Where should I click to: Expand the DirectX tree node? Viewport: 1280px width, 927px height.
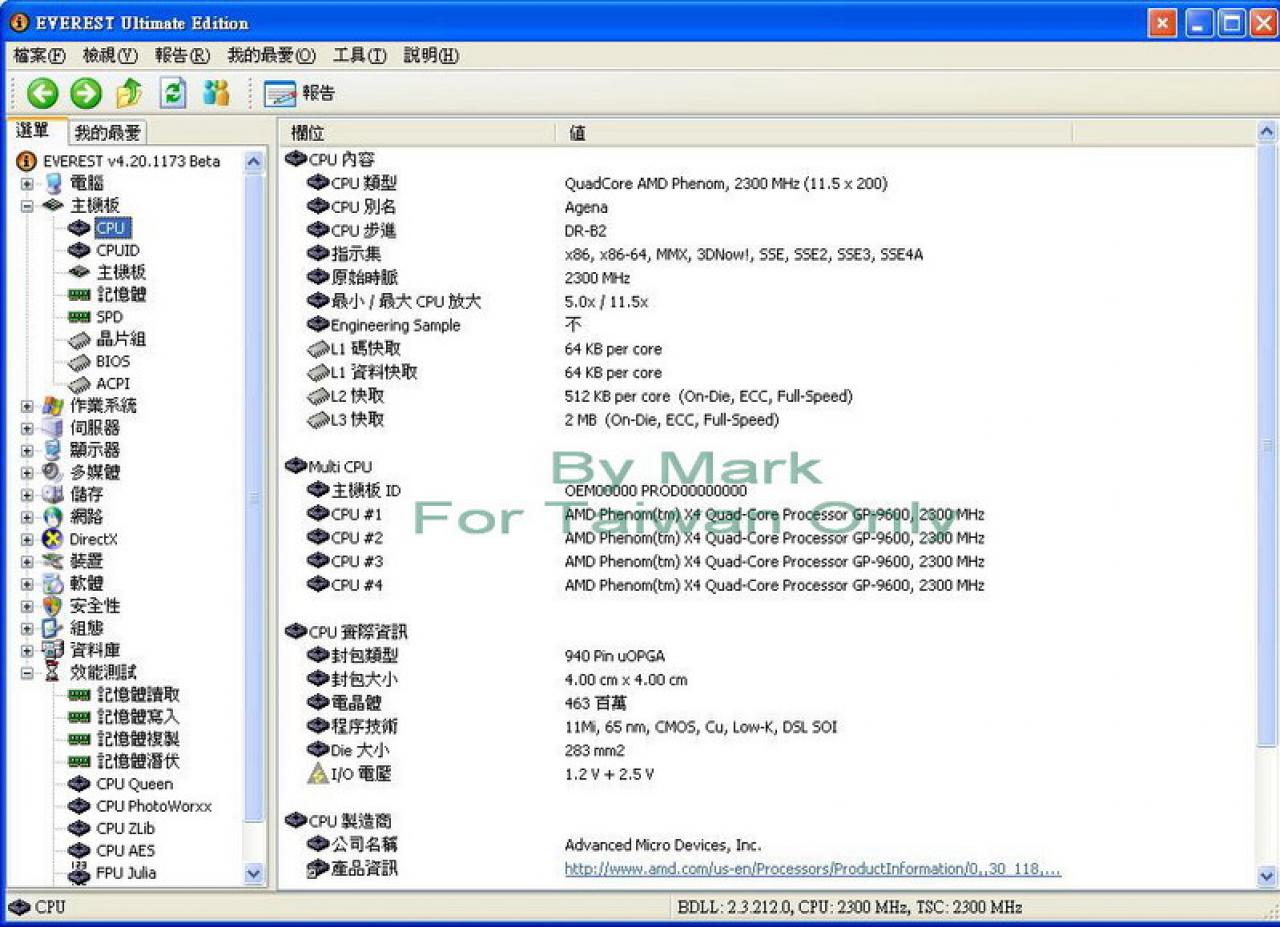(x=27, y=539)
